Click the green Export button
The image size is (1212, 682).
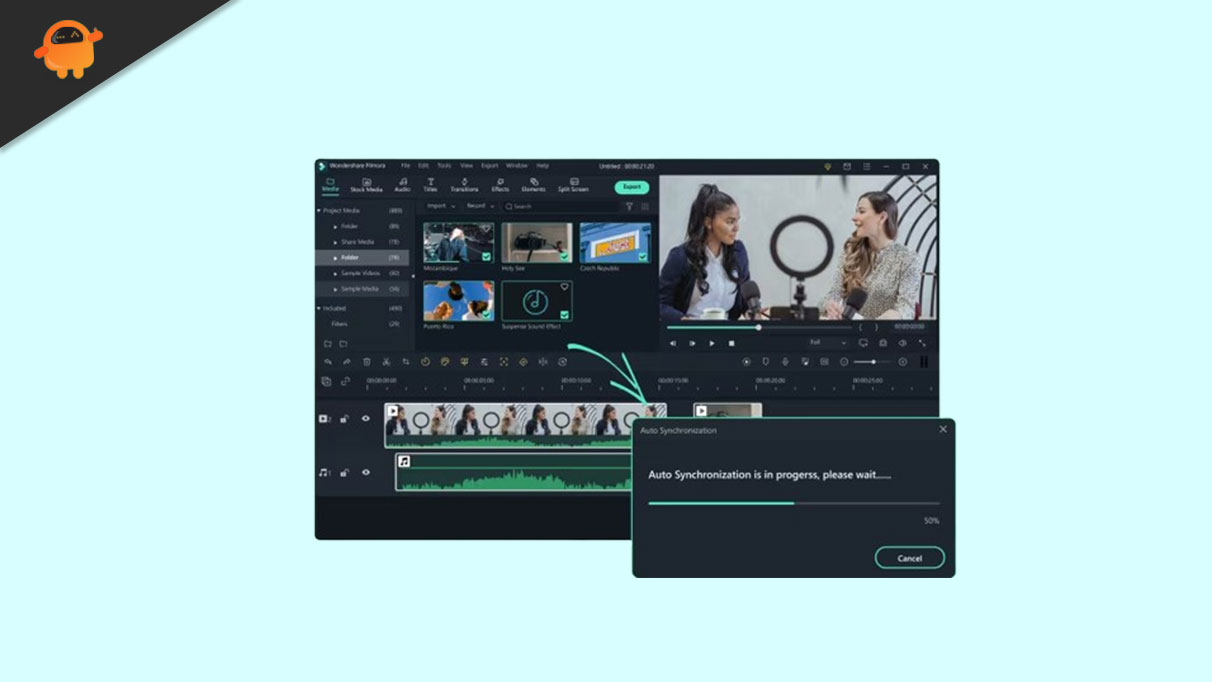[632, 187]
